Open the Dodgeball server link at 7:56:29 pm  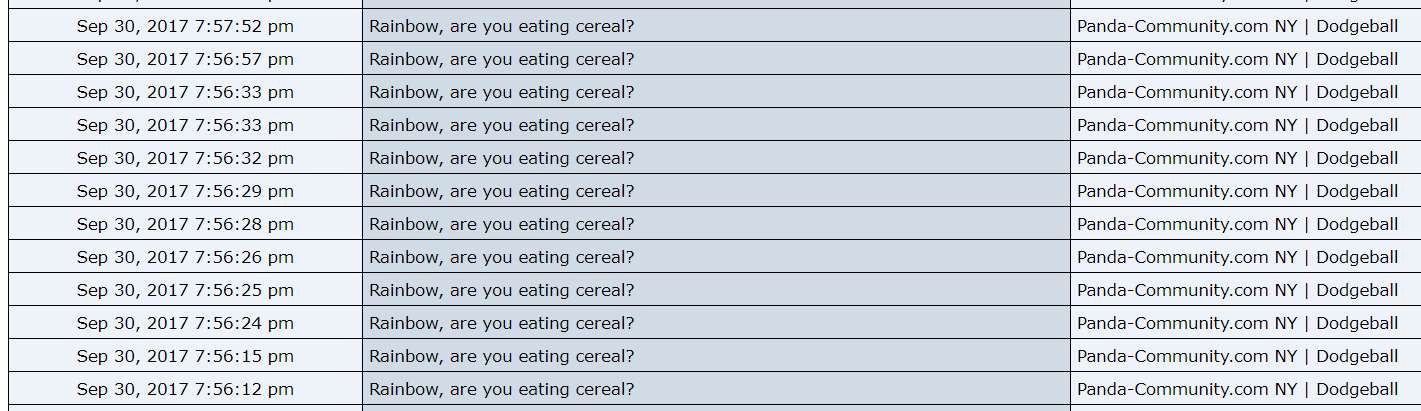click(x=1237, y=191)
